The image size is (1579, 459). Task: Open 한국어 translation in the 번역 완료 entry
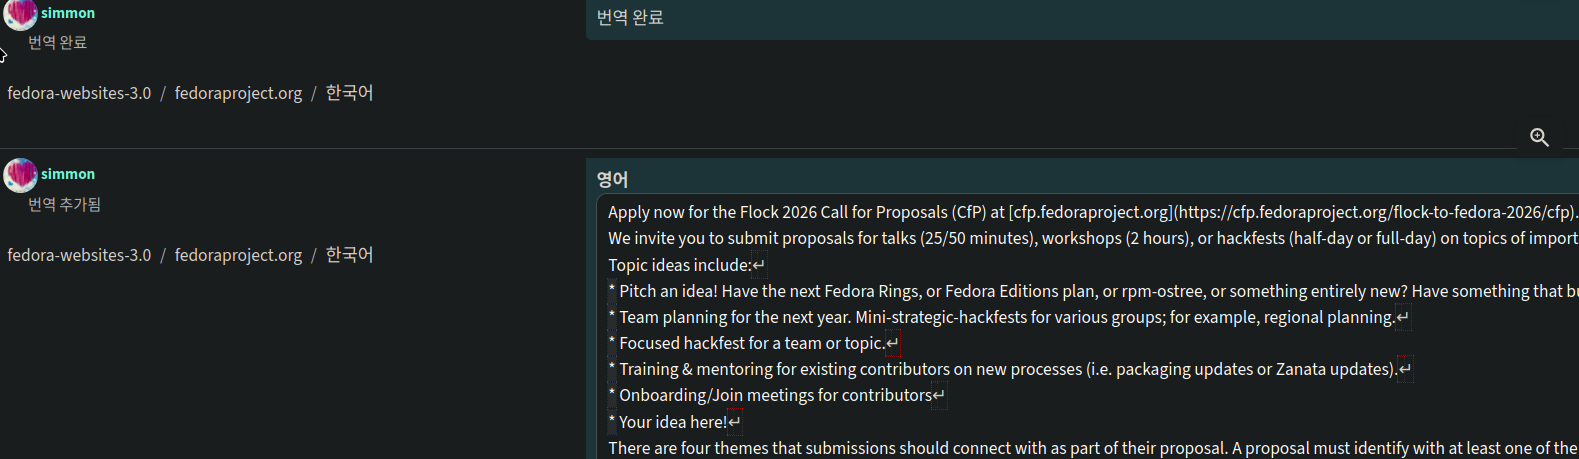[349, 93]
